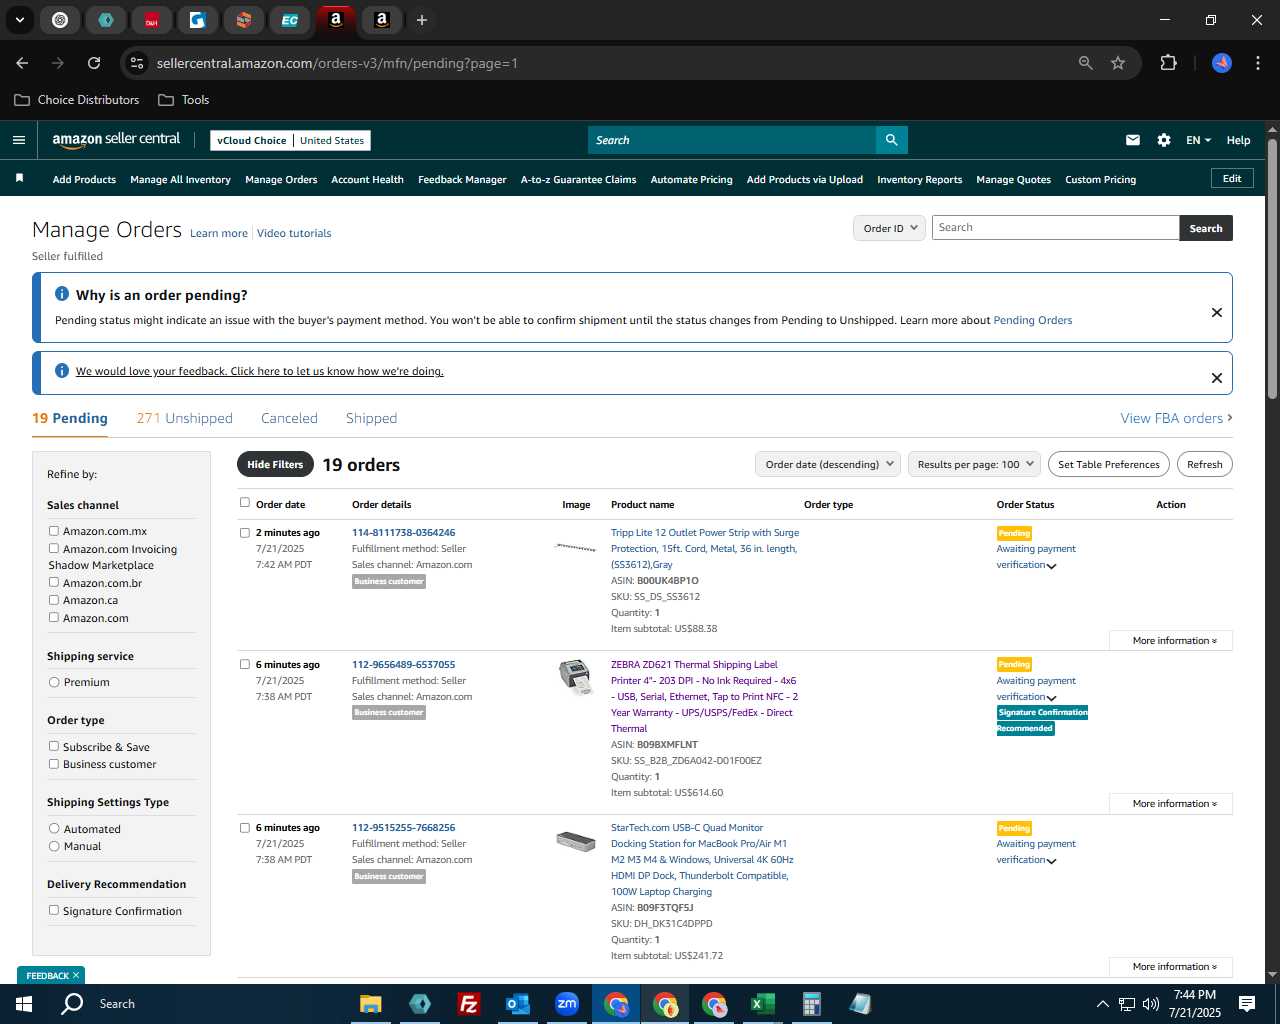Open the Results per page dropdown
Image resolution: width=1280 pixels, height=1024 pixels.
(975, 464)
